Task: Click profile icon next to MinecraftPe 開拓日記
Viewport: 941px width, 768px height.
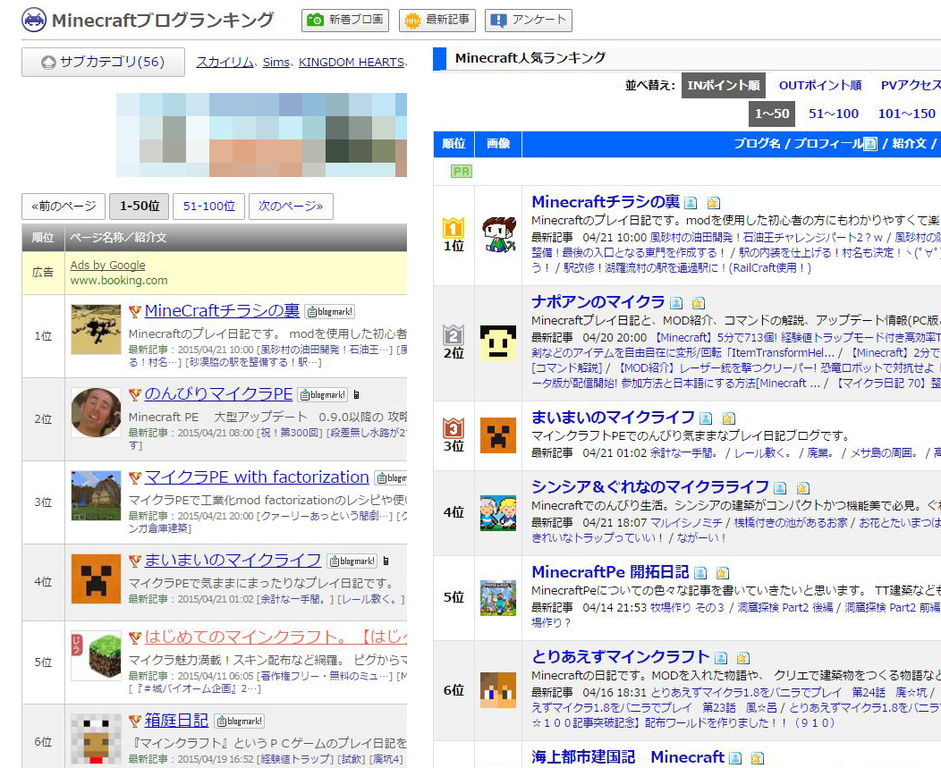Action: point(700,573)
